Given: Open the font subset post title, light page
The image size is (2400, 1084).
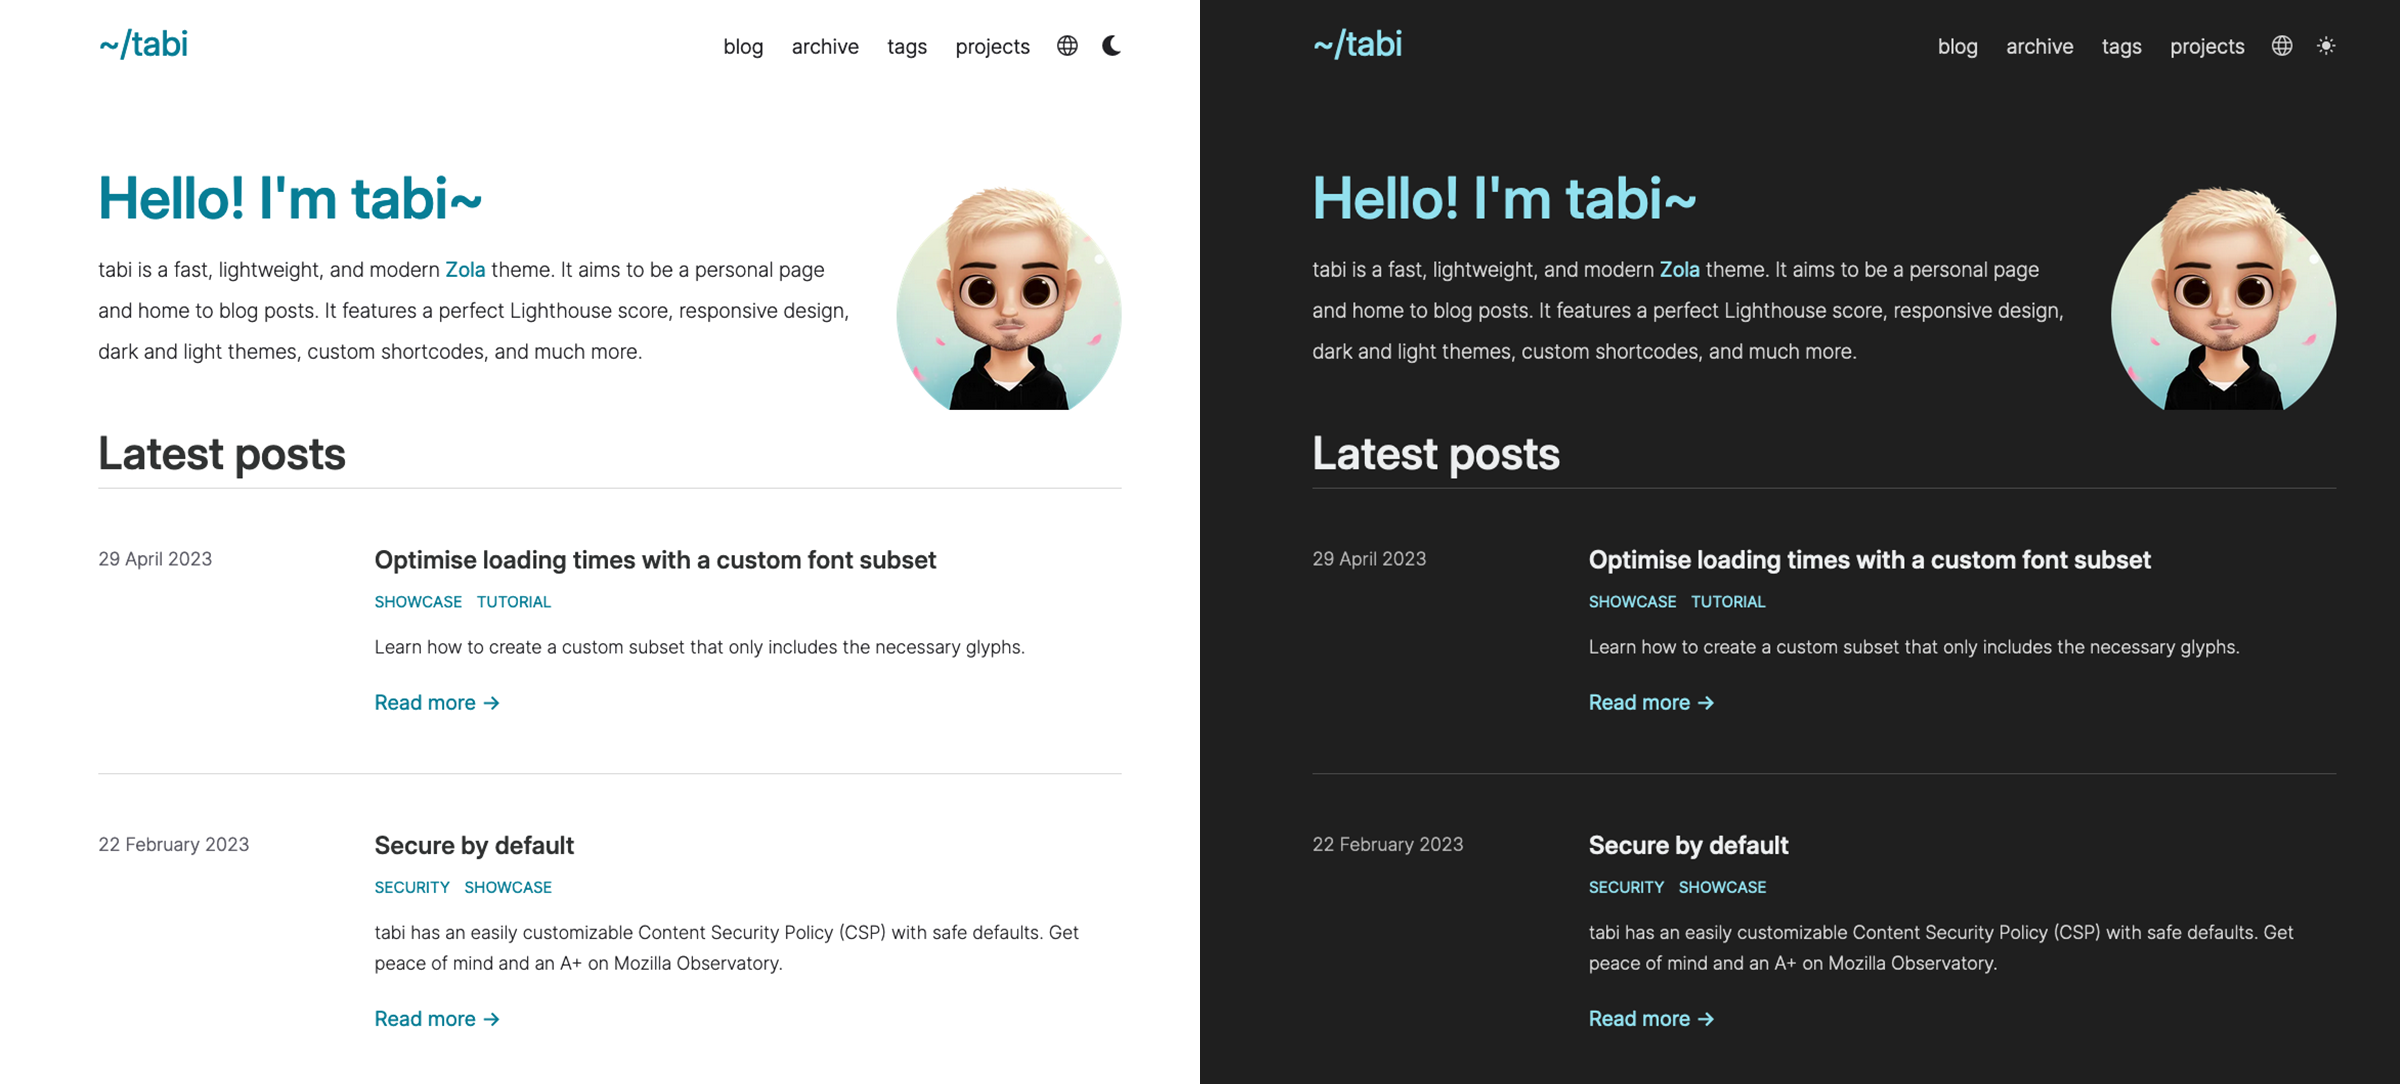Looking at the screenshot, I should point(655,560).
